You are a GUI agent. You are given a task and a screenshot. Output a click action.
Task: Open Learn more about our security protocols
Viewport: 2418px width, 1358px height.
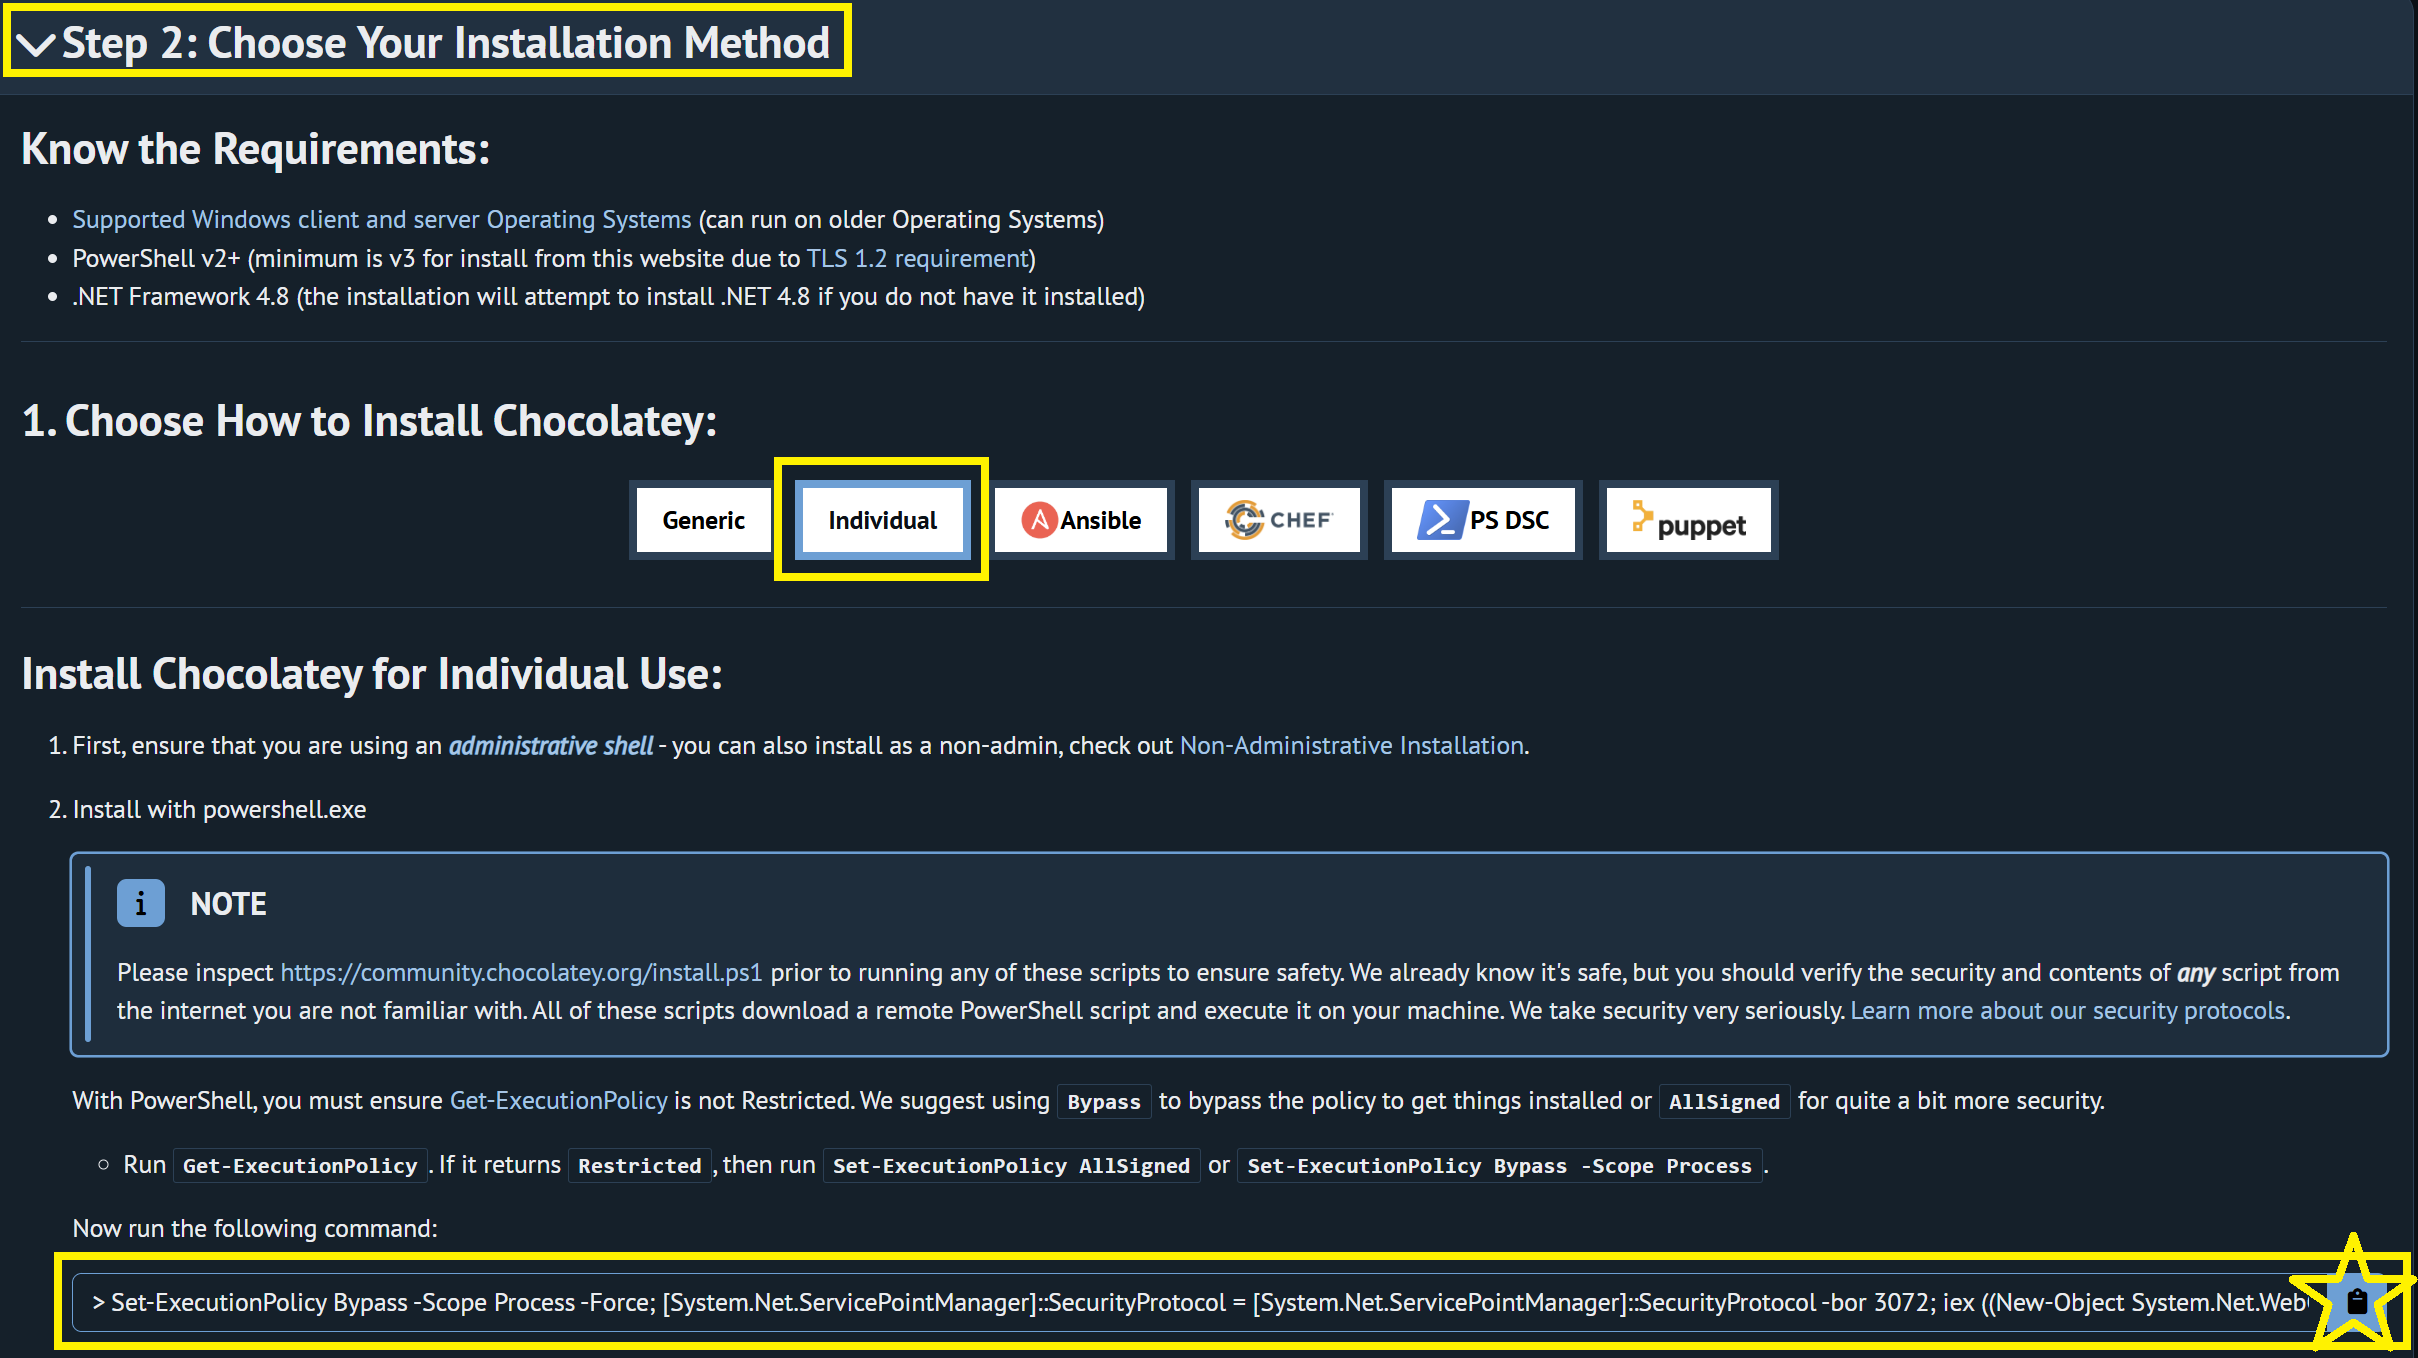2067,1010
